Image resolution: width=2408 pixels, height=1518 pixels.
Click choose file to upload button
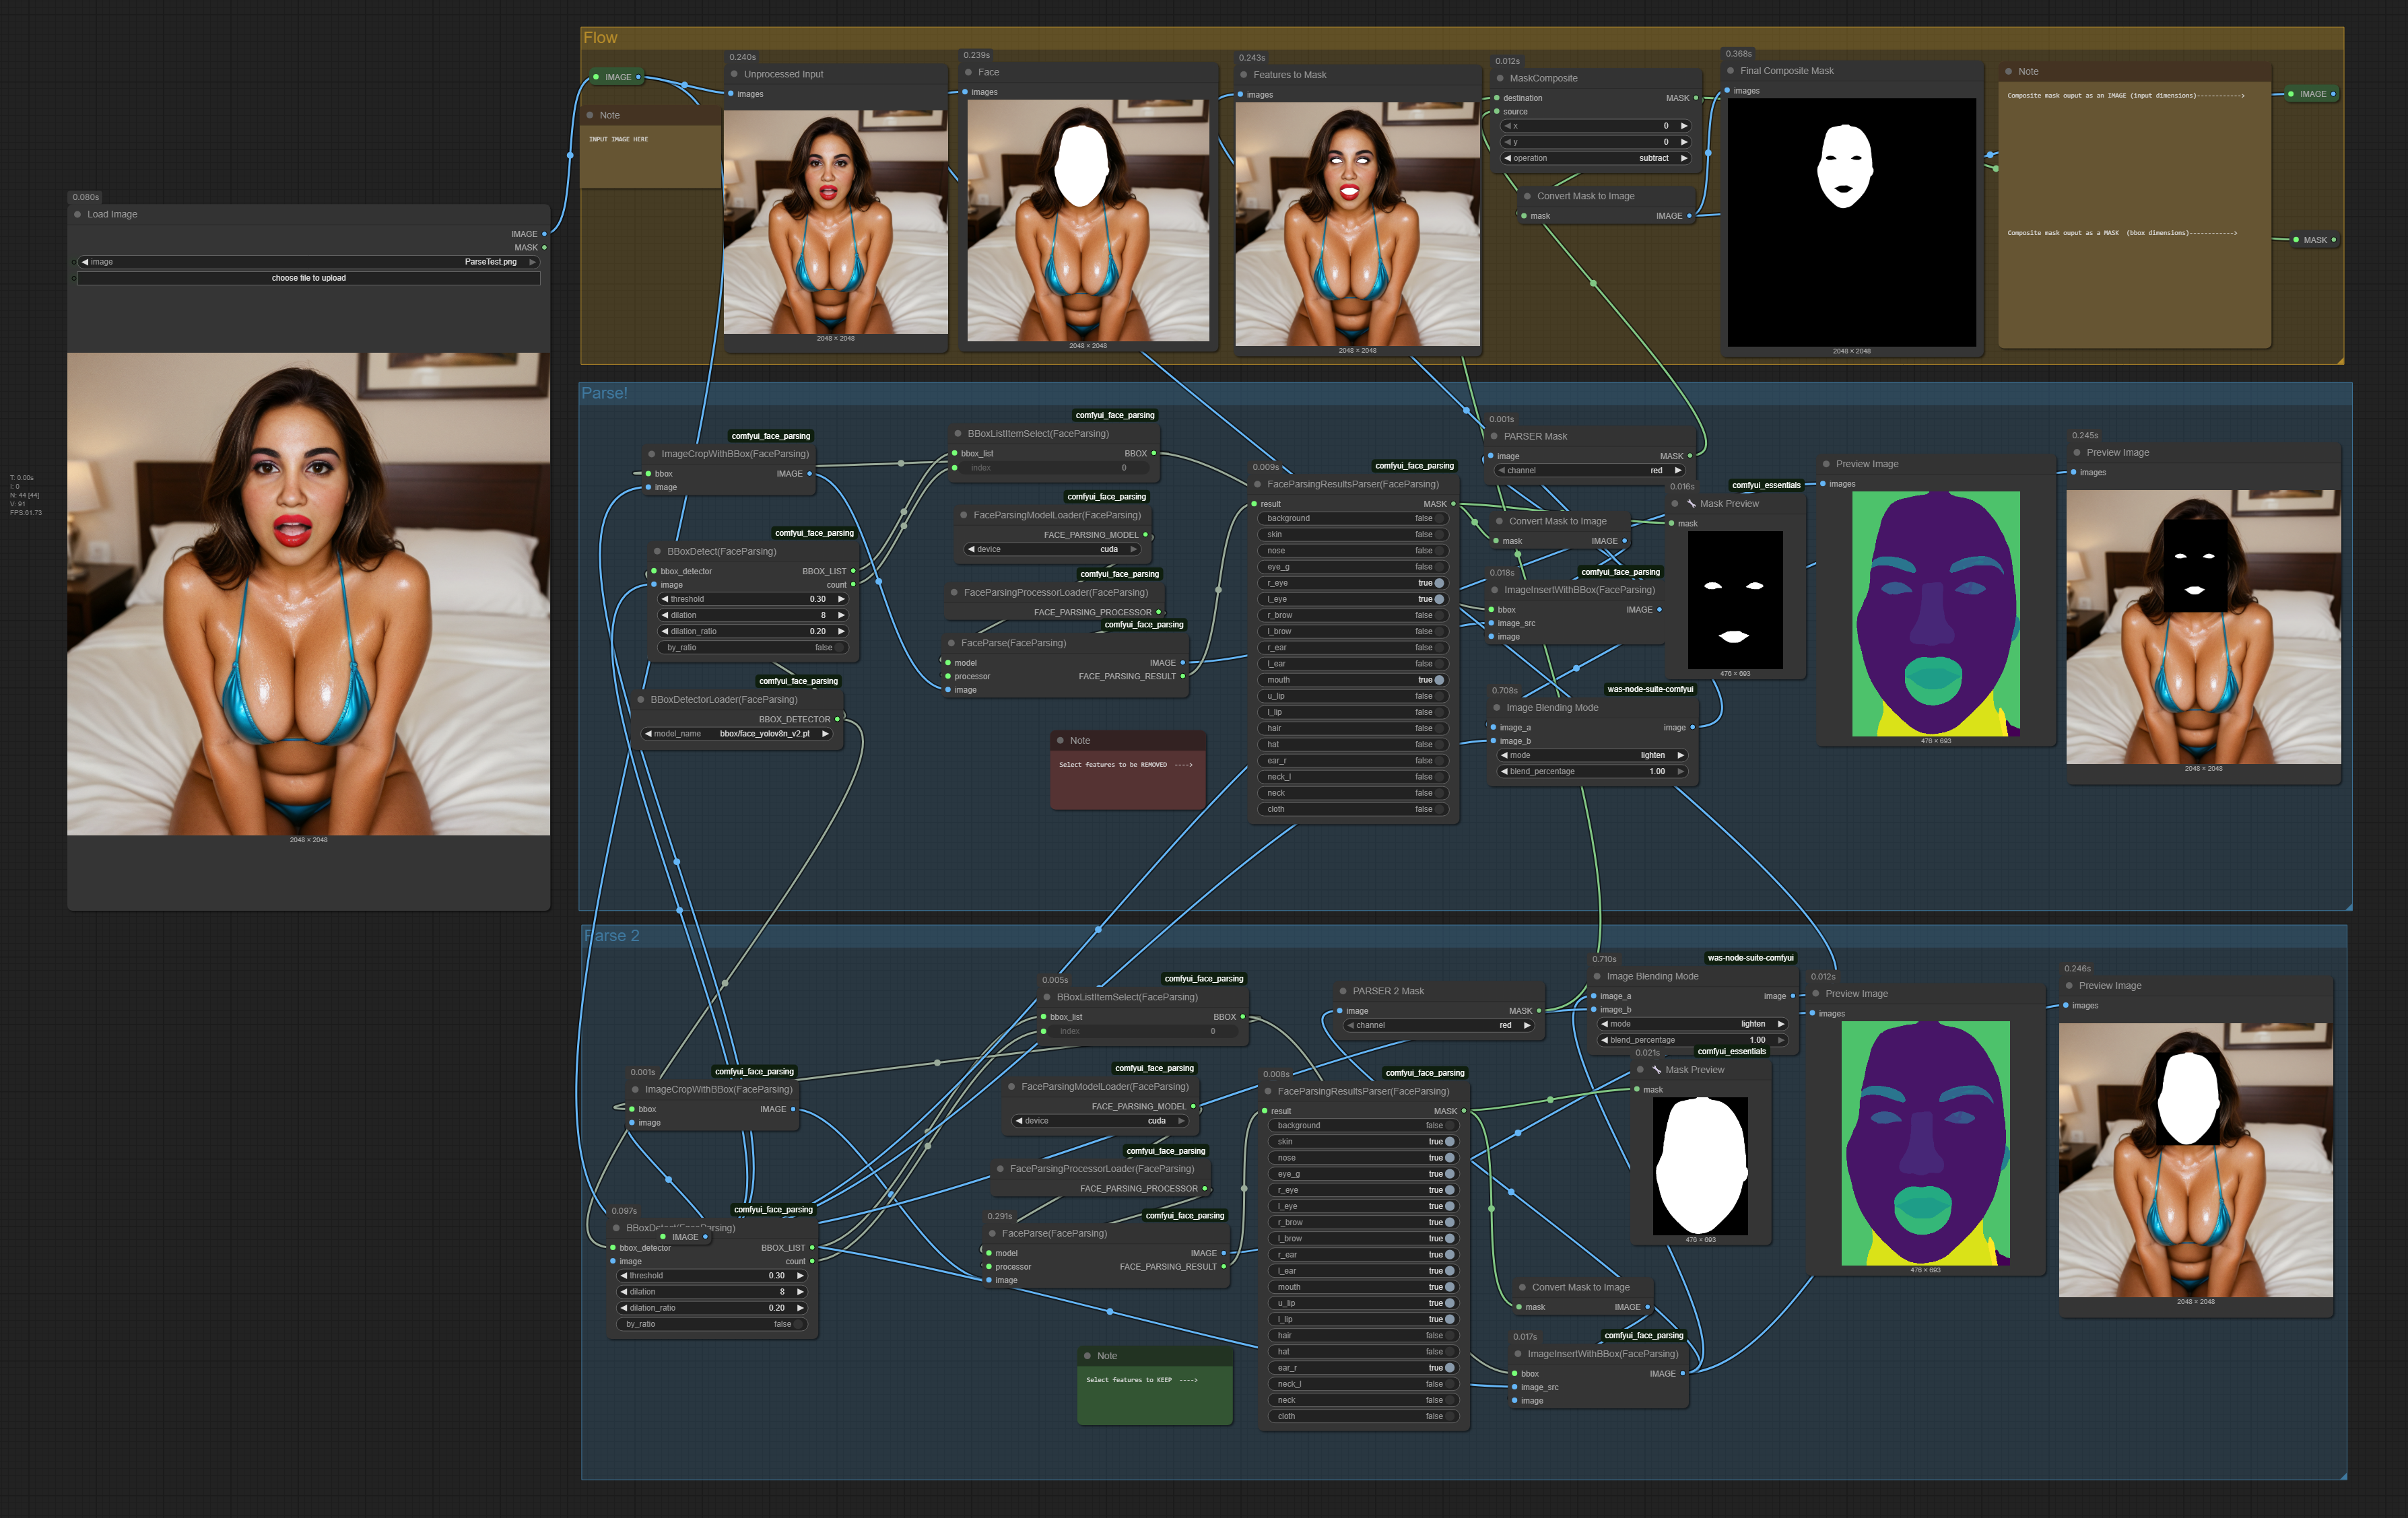[308, 278]
